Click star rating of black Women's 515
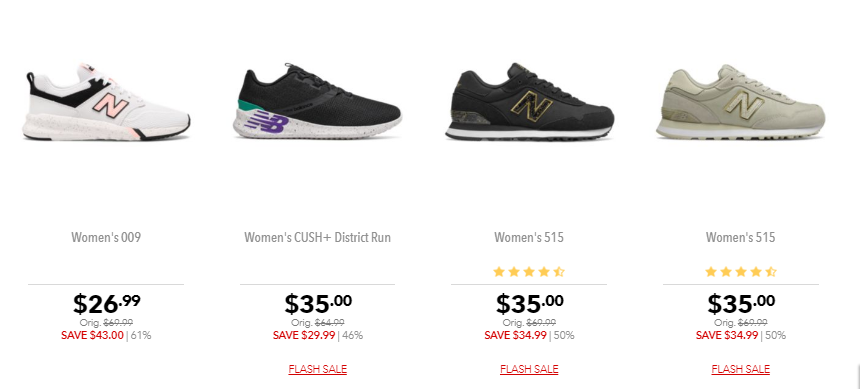The width and height of the screenshot is (860, 389). pyautogui.click(x=529, y=272)
